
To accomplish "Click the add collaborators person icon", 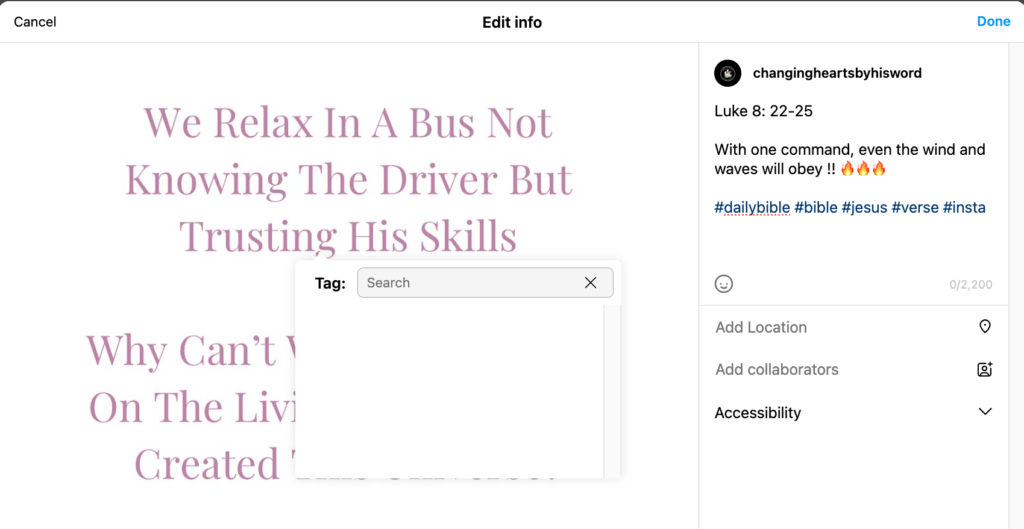I will pyautogui.click(x=984, y=370).
